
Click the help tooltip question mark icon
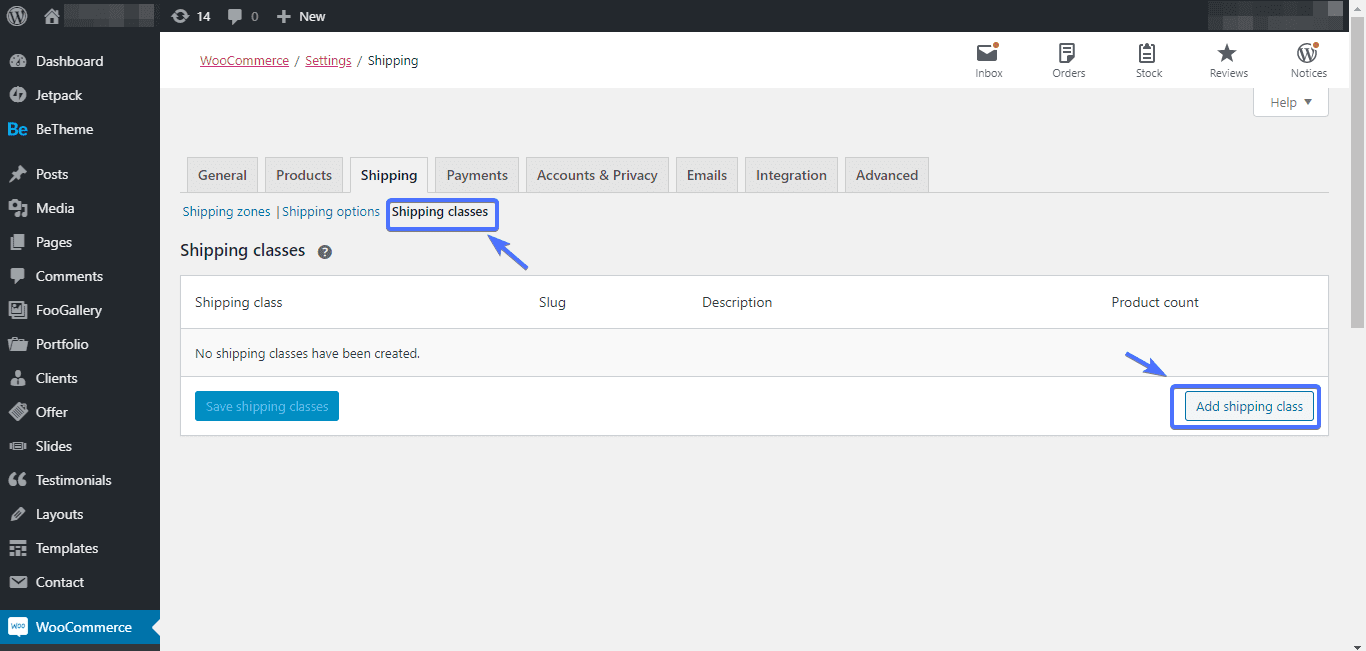[x=325, y=252]
